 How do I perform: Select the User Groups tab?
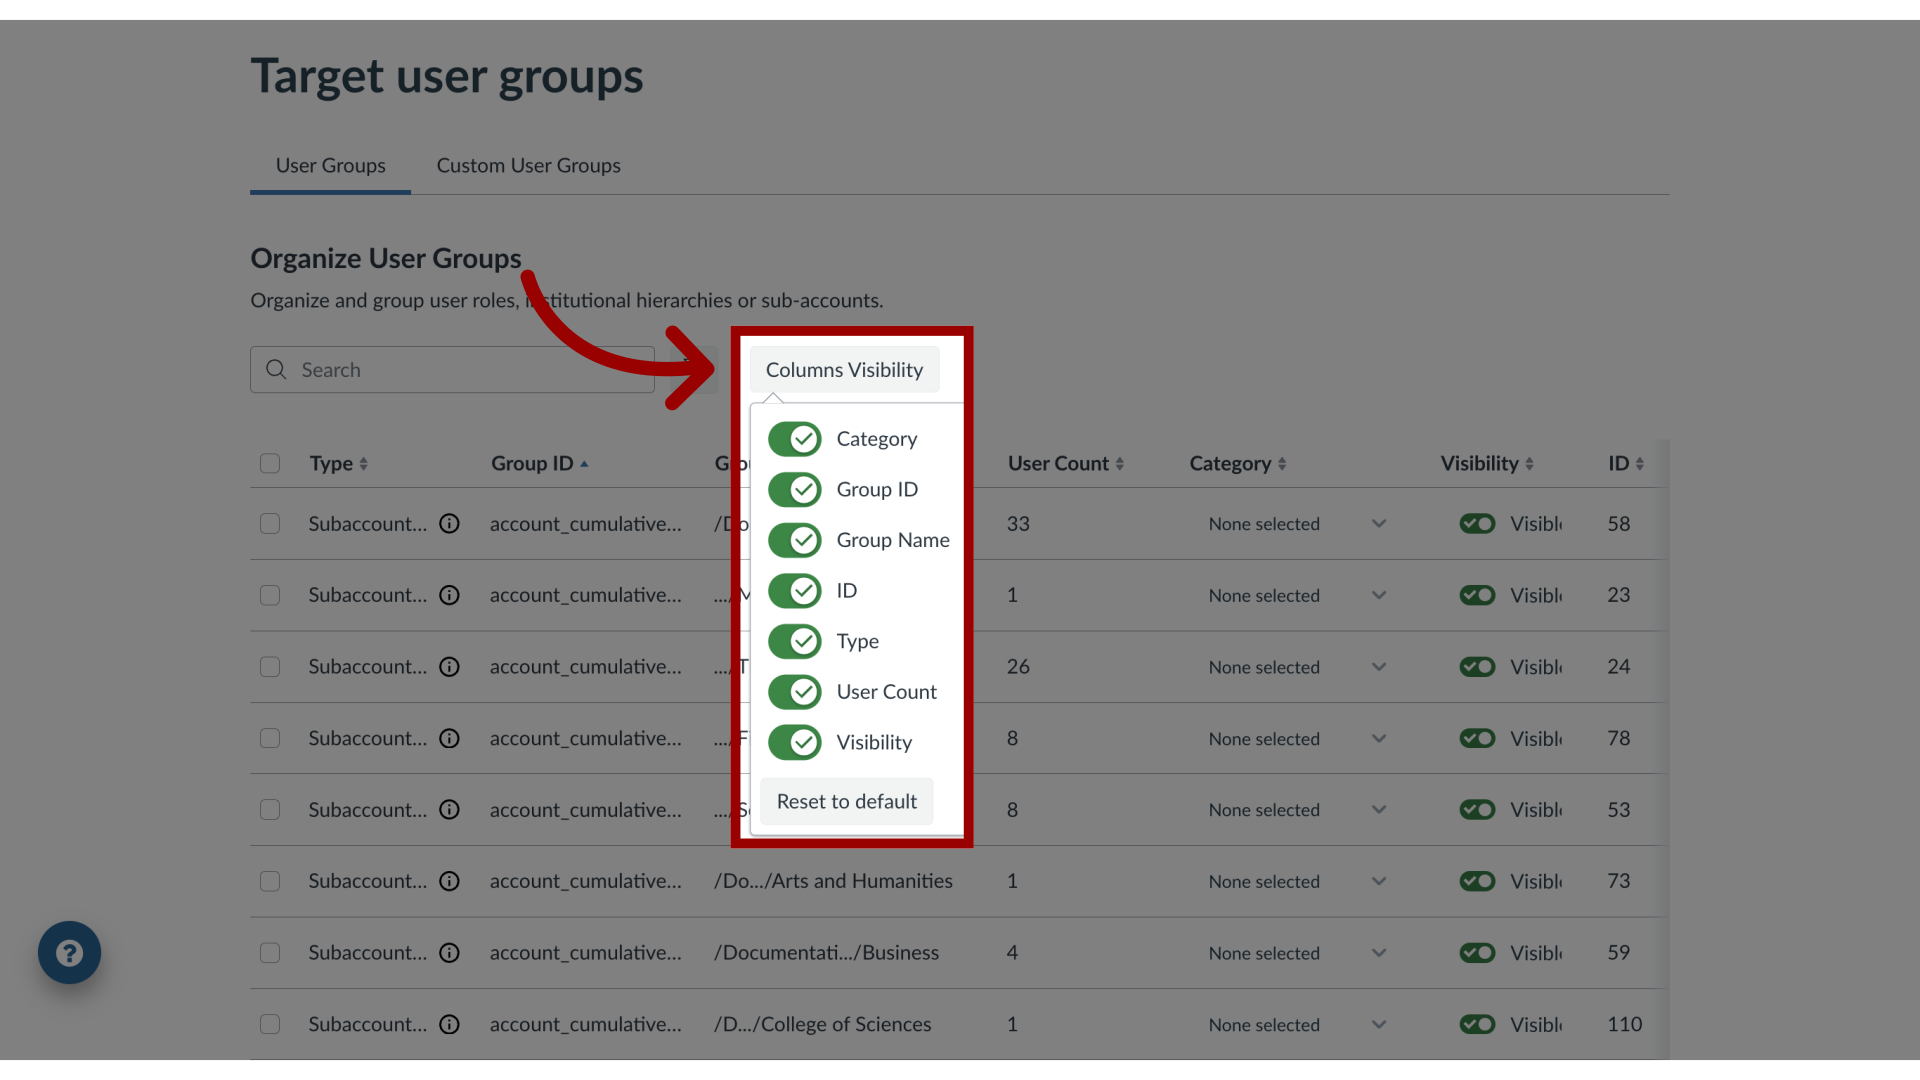[330, 165]
